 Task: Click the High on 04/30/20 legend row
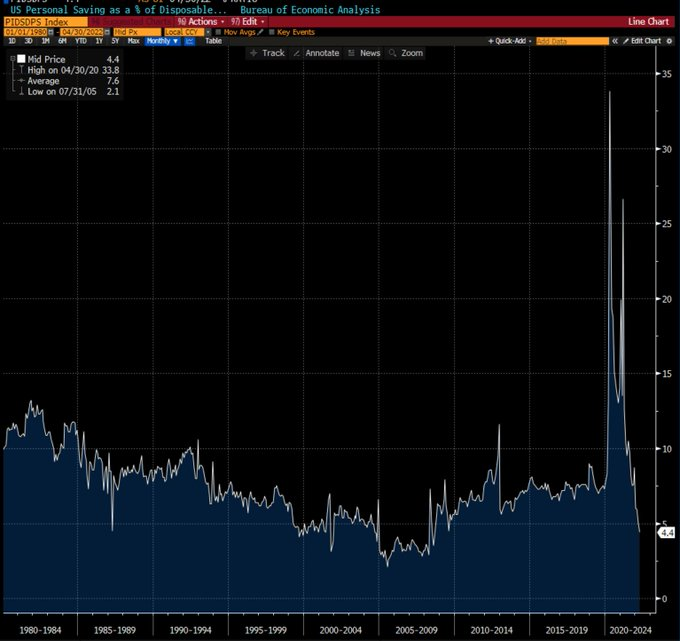(x=69, y=70)
